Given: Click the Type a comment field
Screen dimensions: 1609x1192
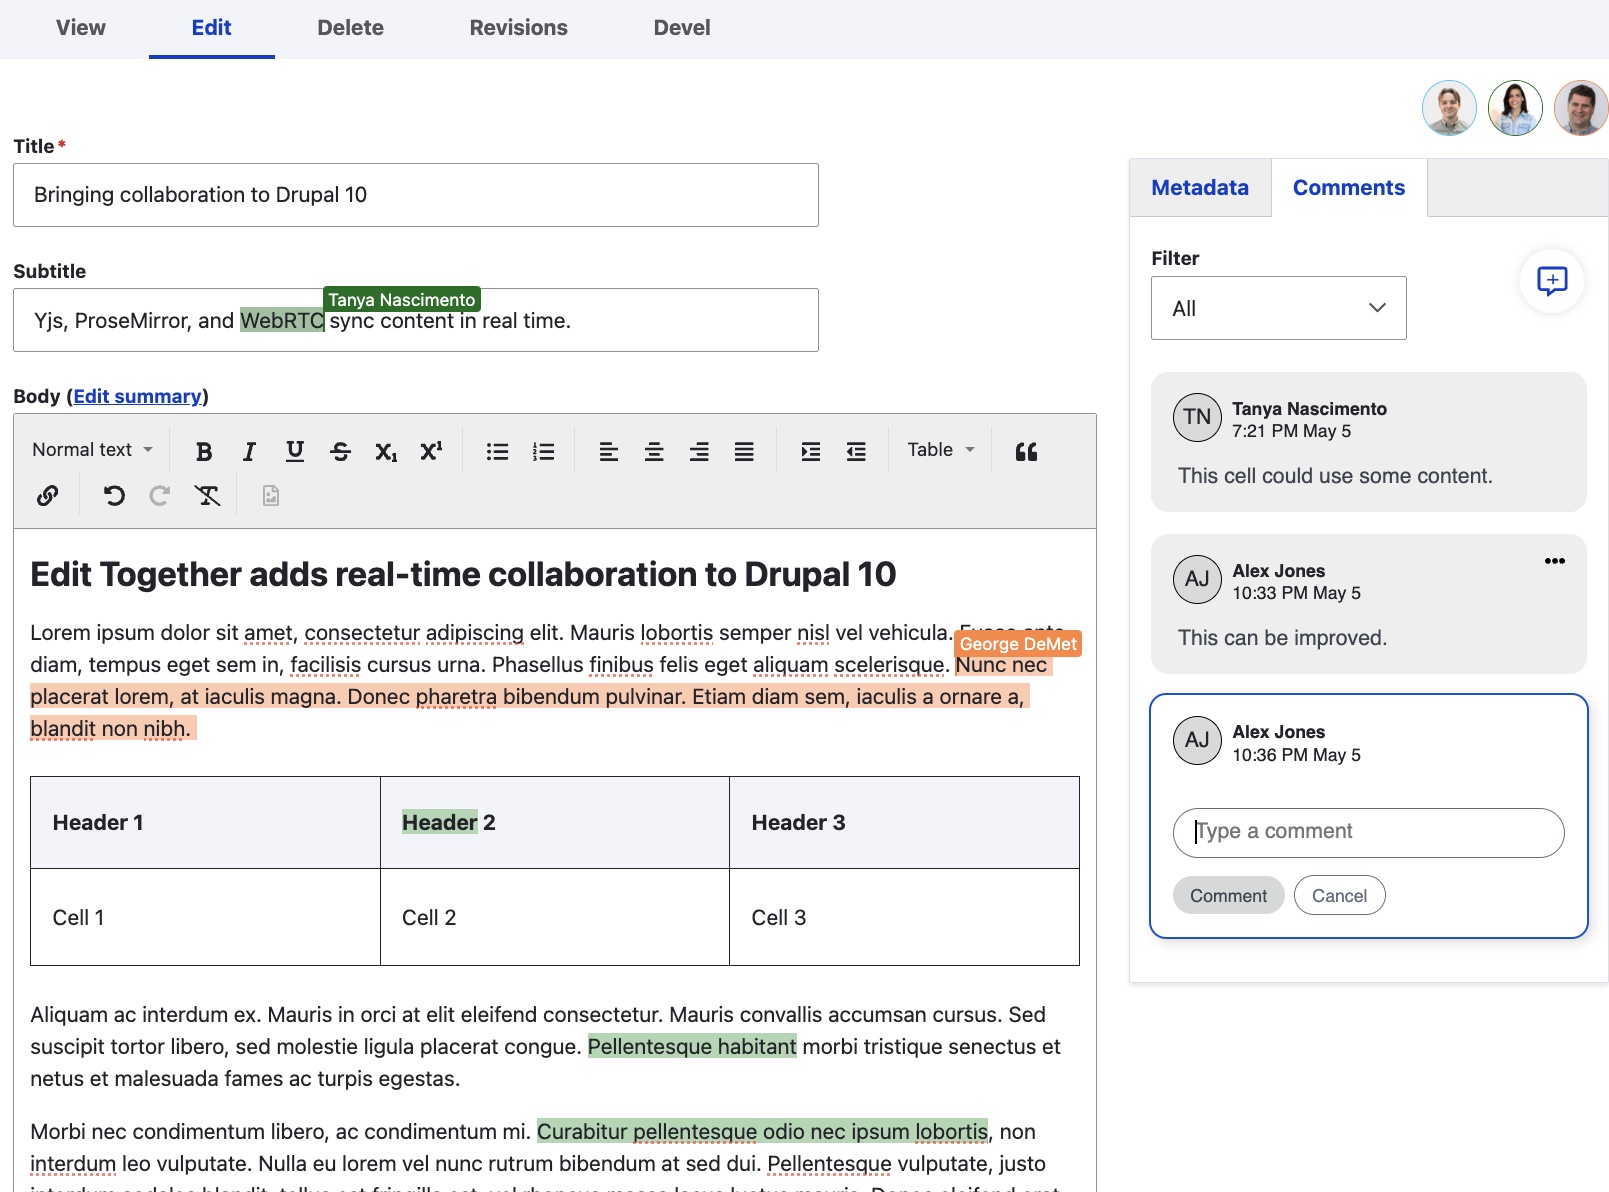Looking at the screenshot, I should tap(1368, 832).
